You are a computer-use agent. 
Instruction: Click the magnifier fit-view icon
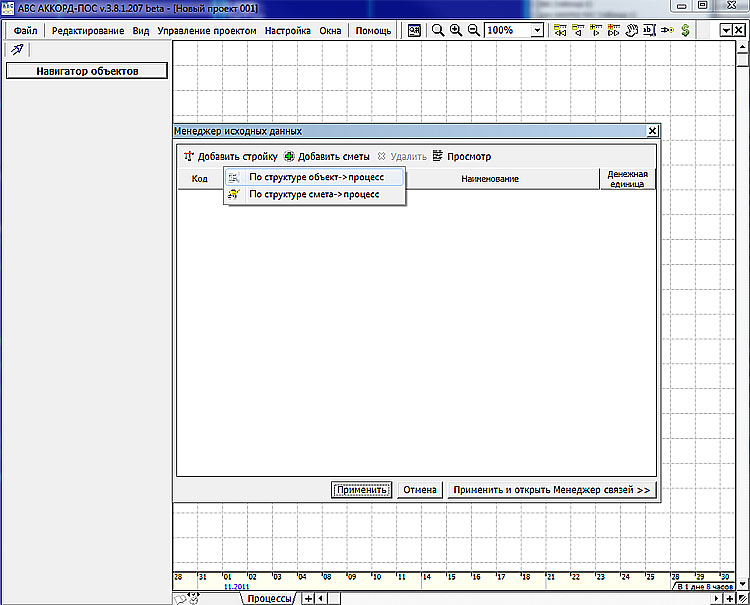point(438,30)
